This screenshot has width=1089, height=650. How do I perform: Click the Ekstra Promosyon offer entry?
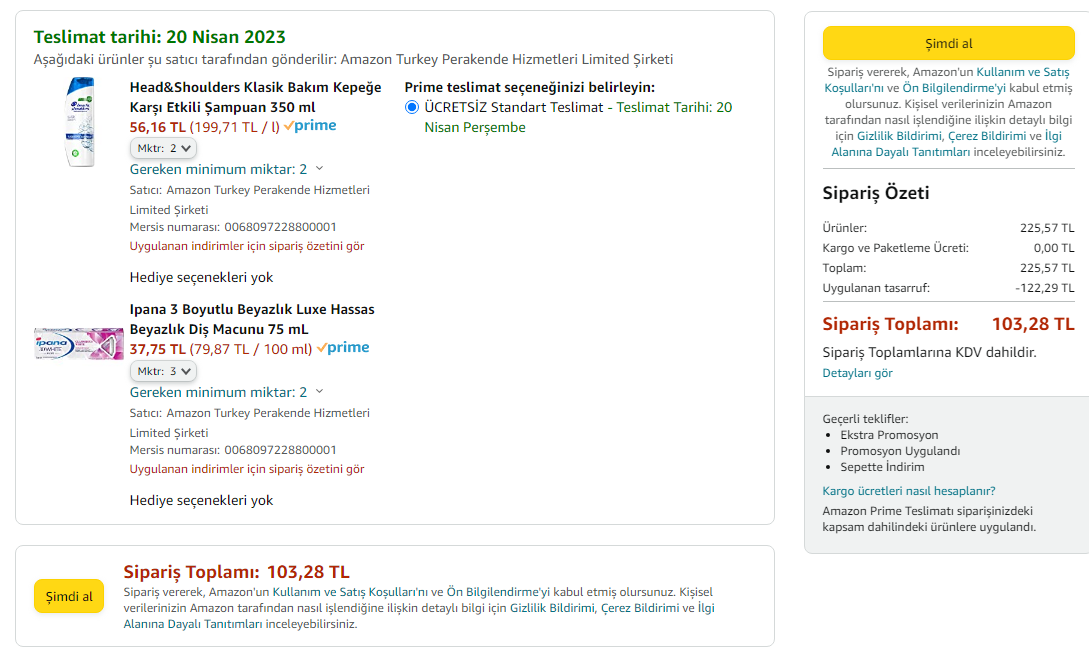point(889,435)
